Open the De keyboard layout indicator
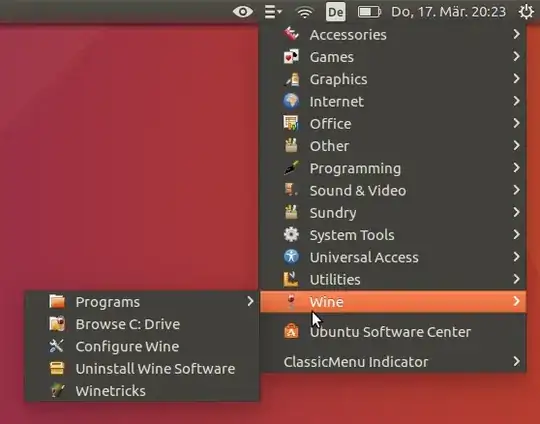 click(335, 12)
